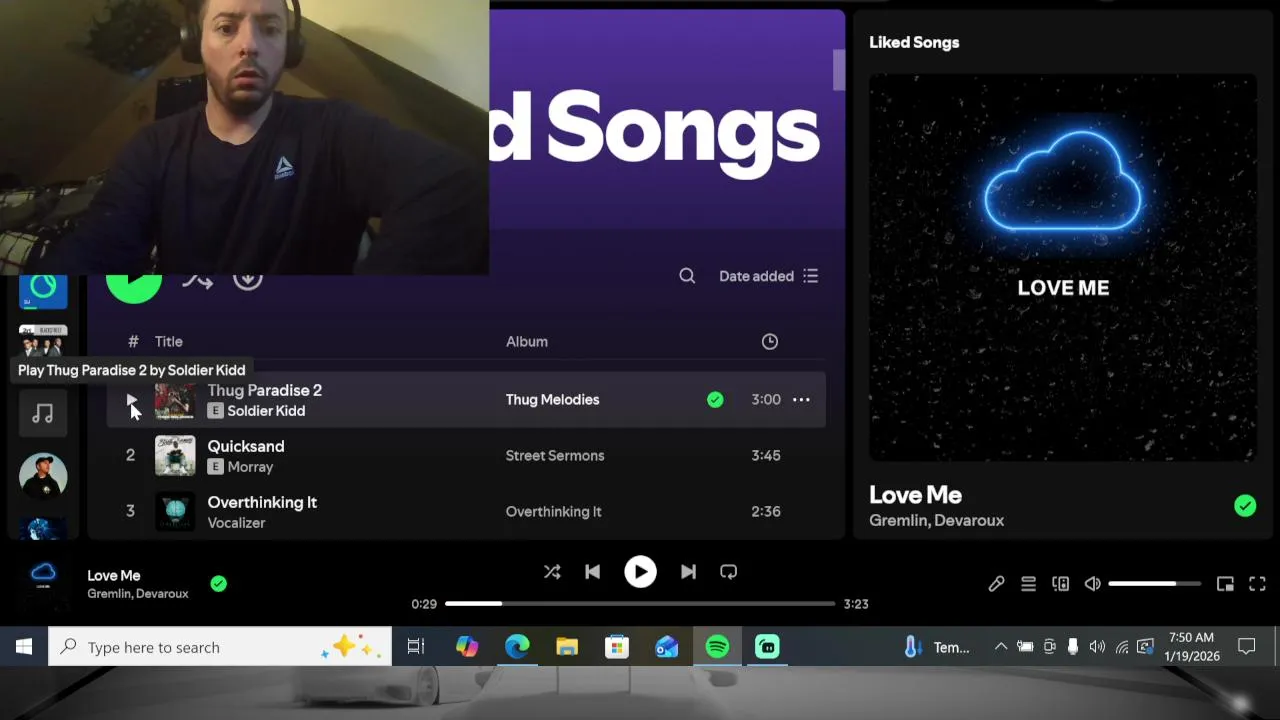1280x720 pixels.
Task: Open the blue circle sidebar playlist
Action: click(43, 290)
